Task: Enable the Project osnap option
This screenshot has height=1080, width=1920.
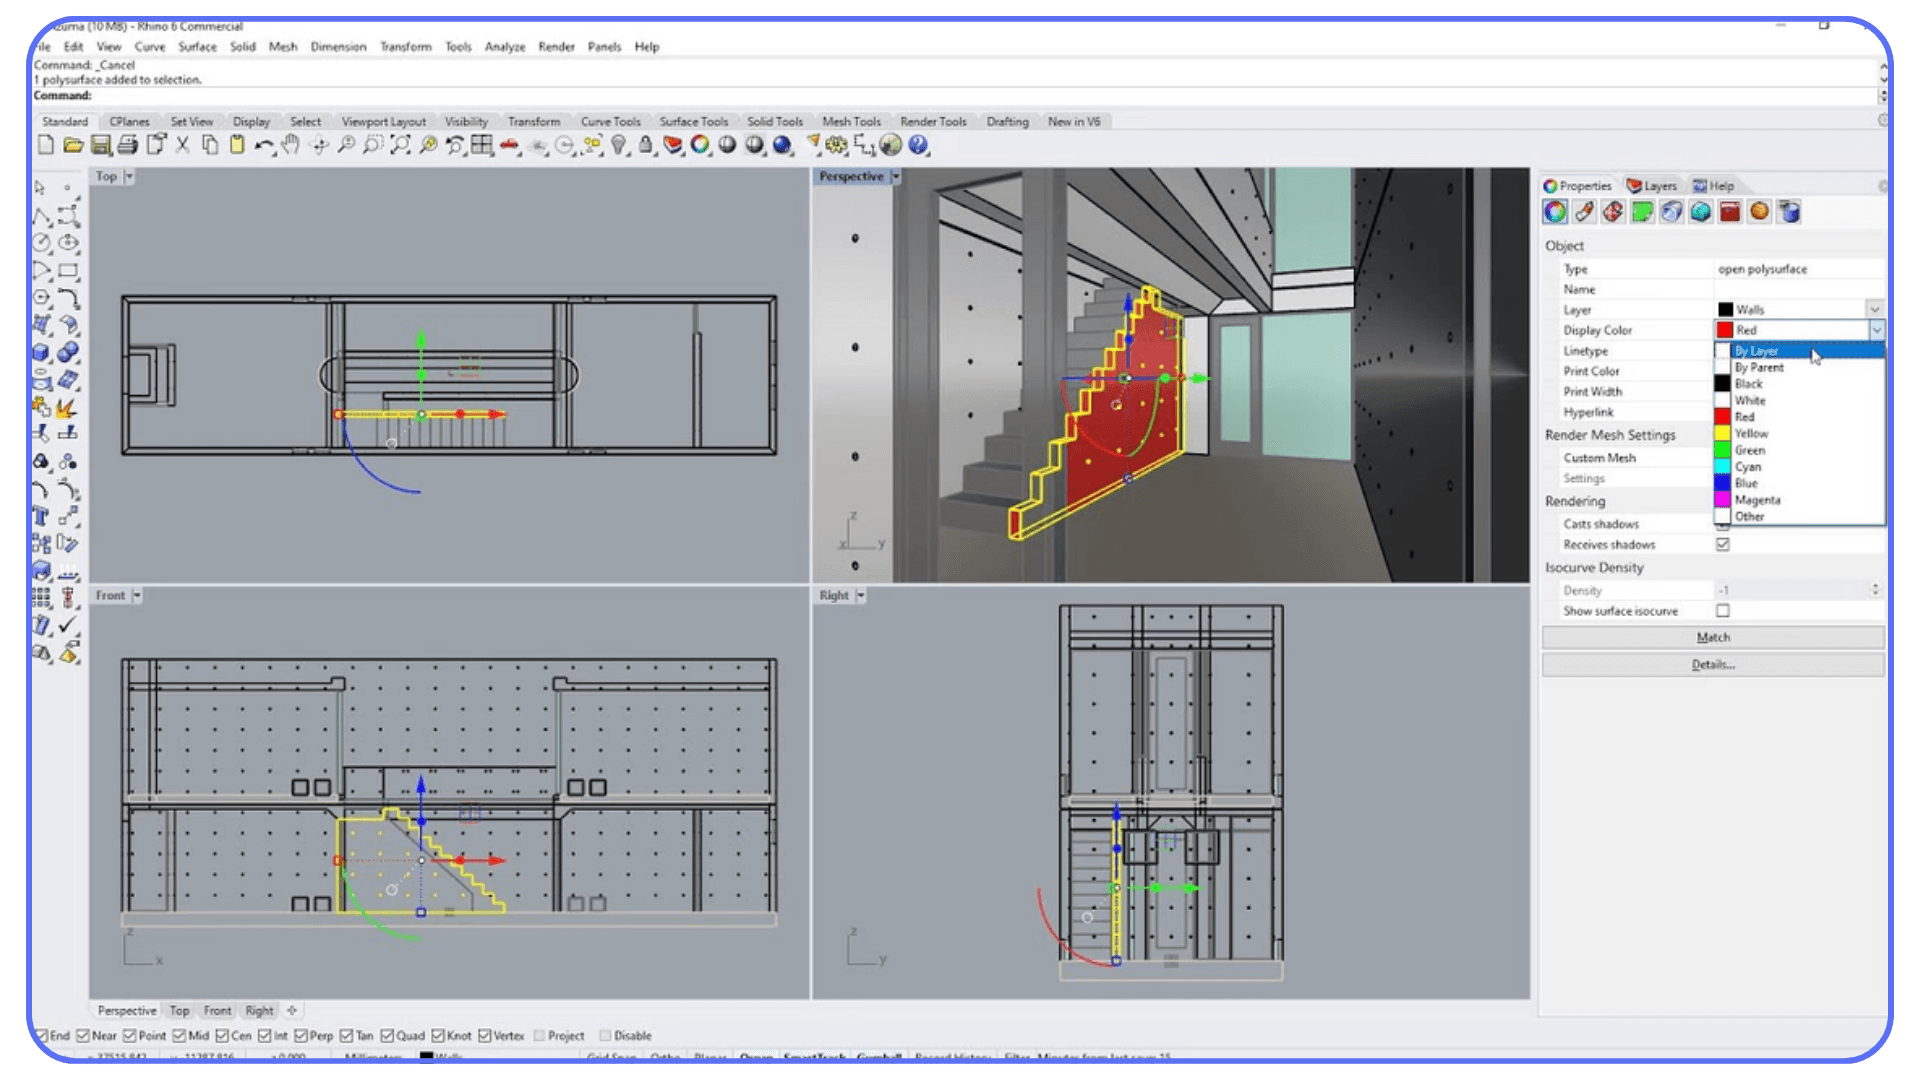Action: 540,1035
